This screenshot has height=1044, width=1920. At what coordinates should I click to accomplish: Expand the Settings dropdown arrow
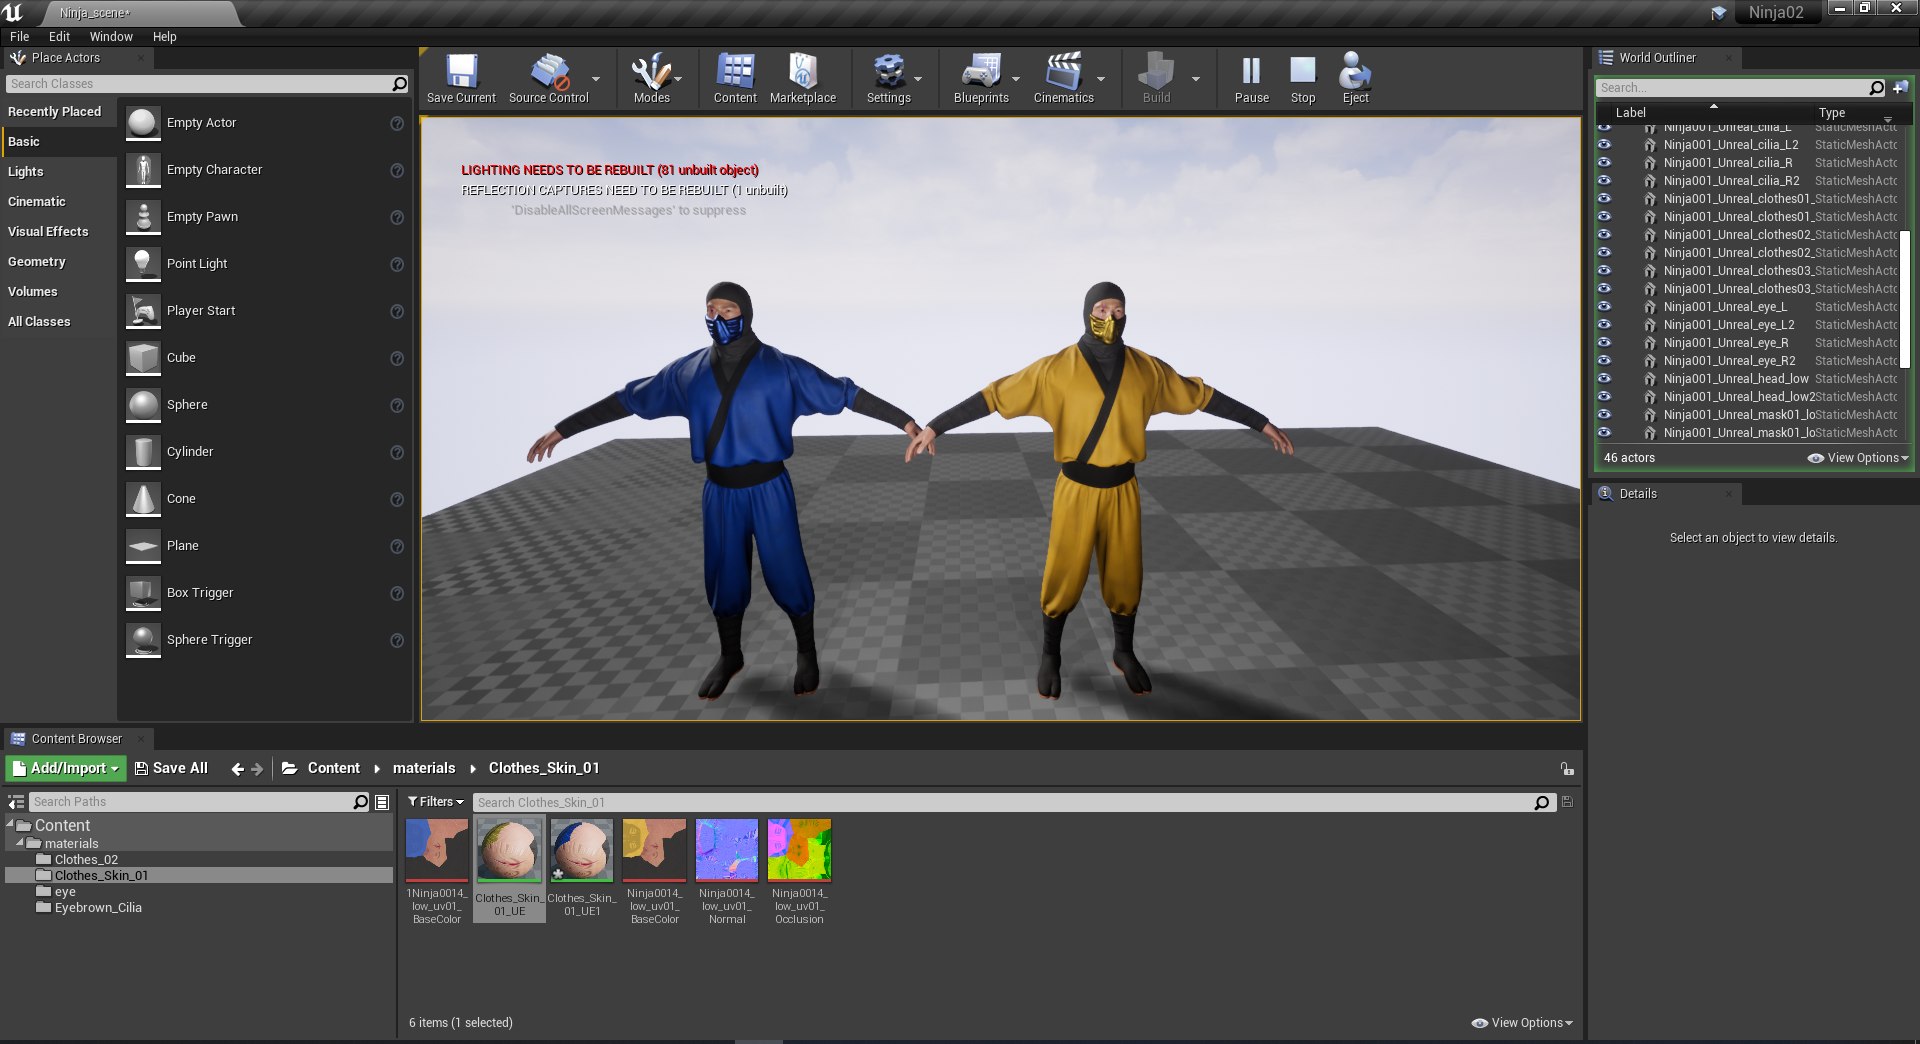[x=918, y=79]
